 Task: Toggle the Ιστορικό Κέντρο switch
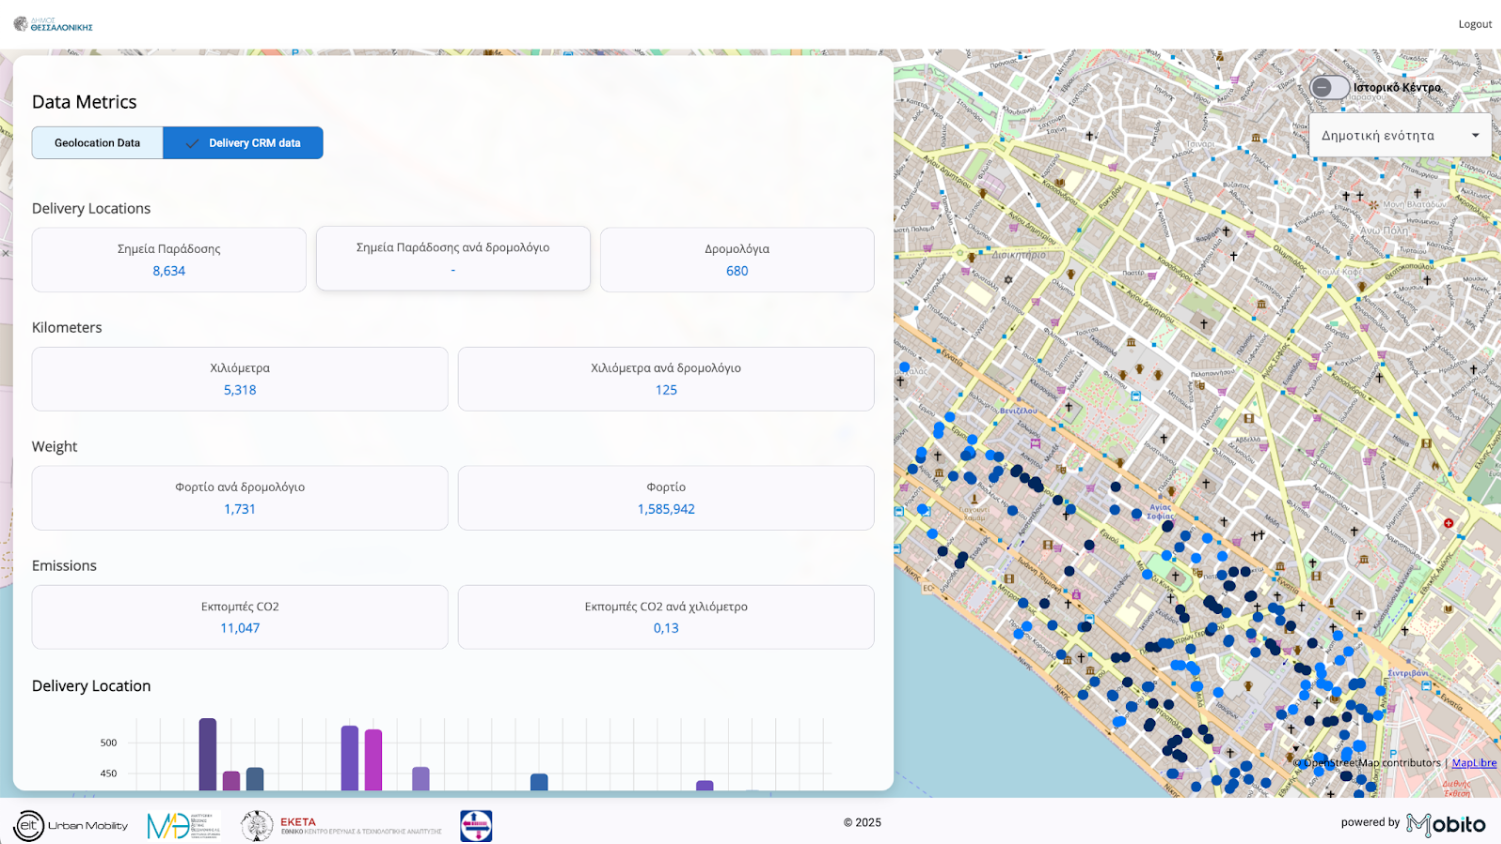point(1329,88)
